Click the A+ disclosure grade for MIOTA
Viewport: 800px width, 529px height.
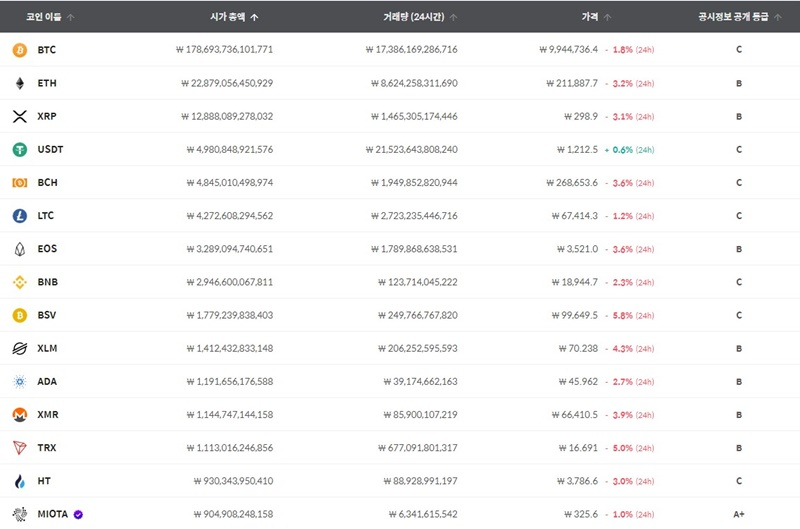point(739,514)
